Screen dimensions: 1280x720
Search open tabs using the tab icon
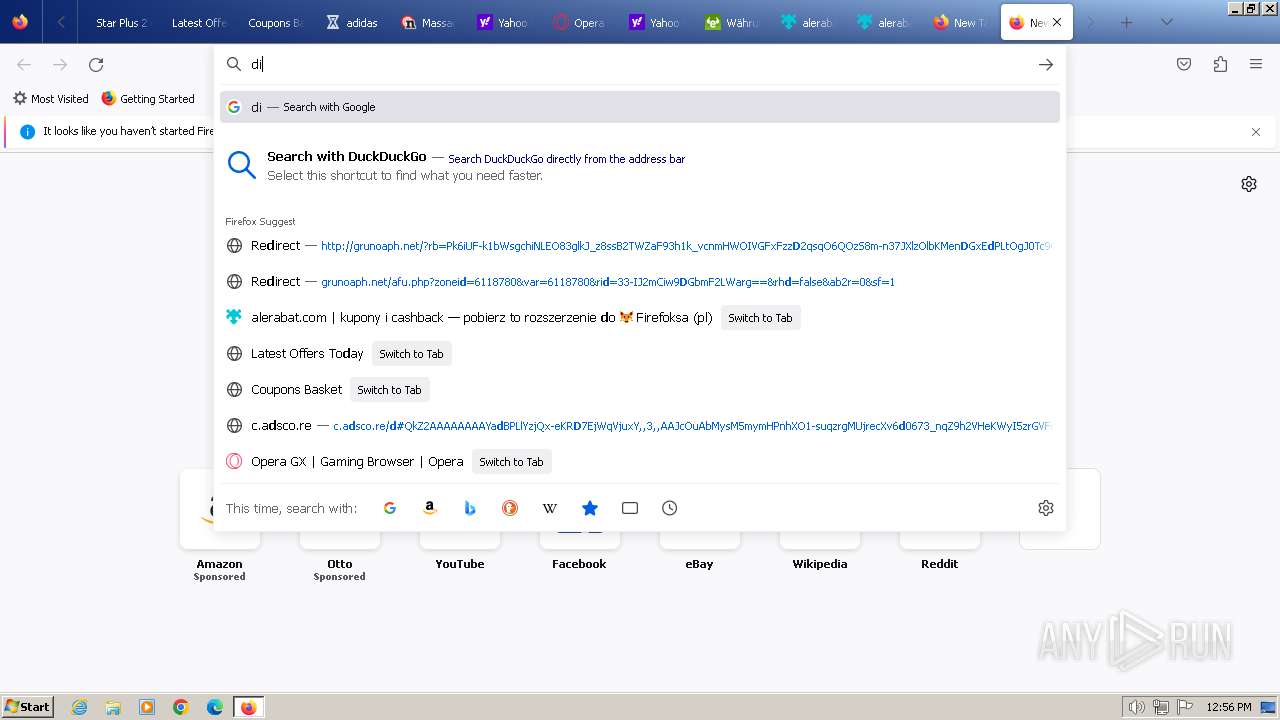(630, 508)
